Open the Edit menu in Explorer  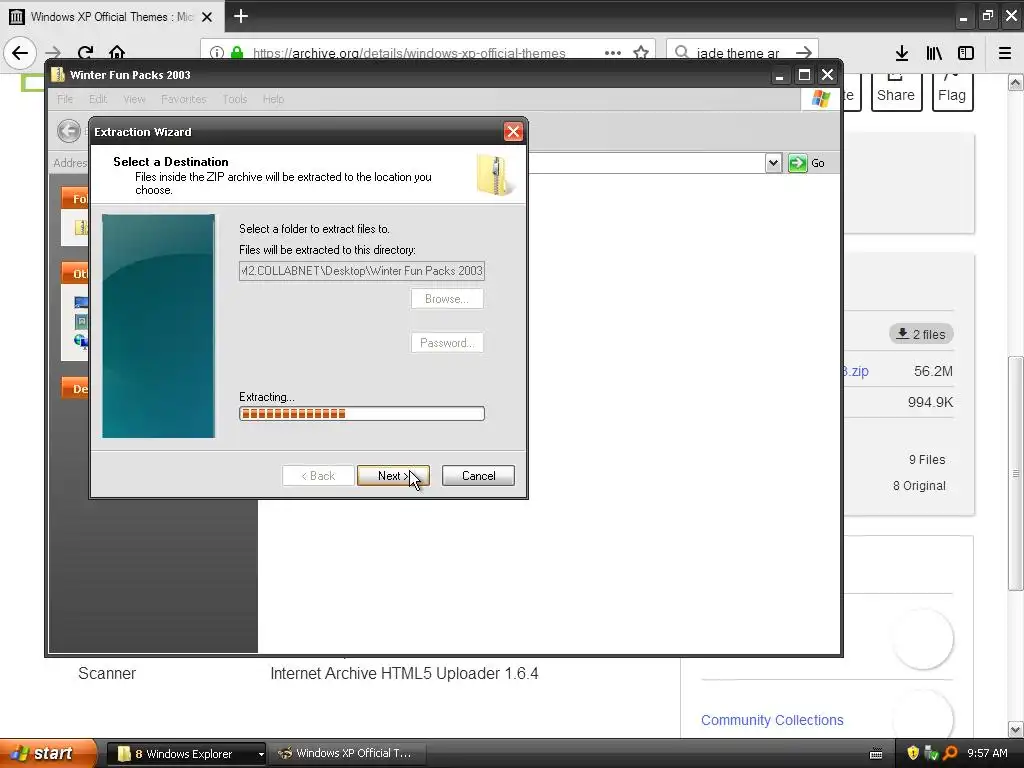(98, 99)
